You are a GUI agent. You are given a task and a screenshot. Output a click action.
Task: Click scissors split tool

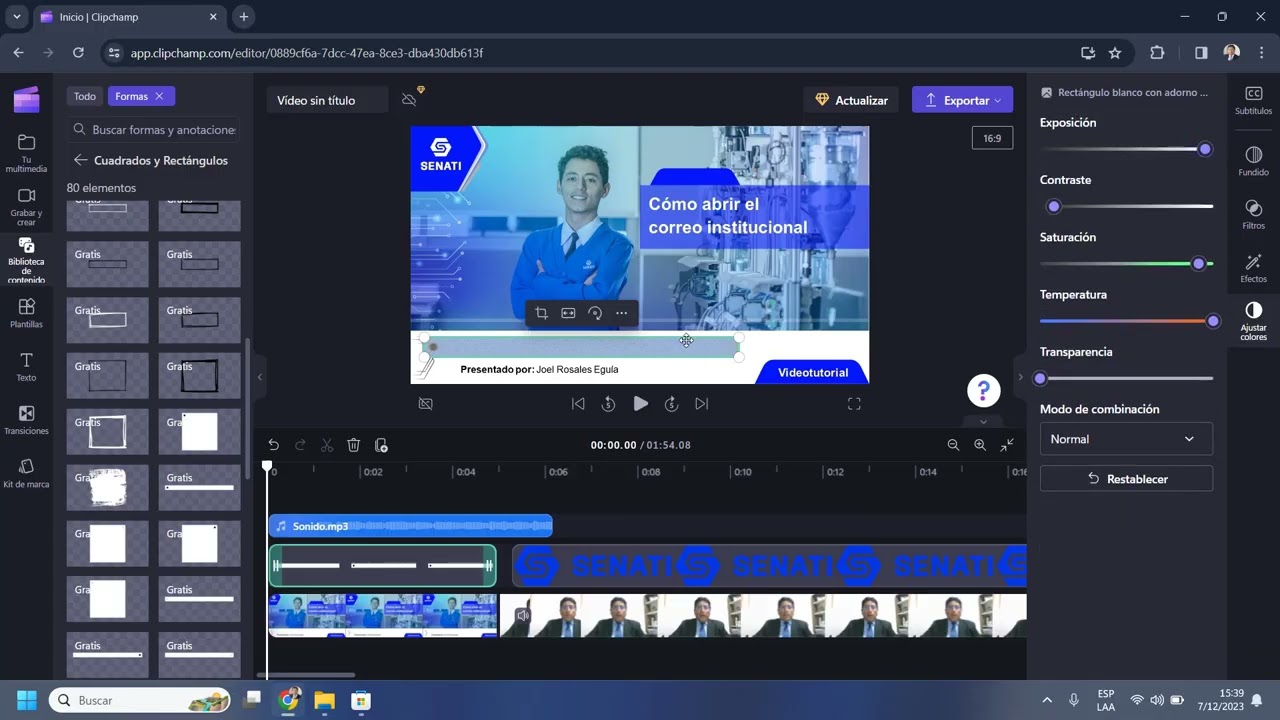point(327,445)
